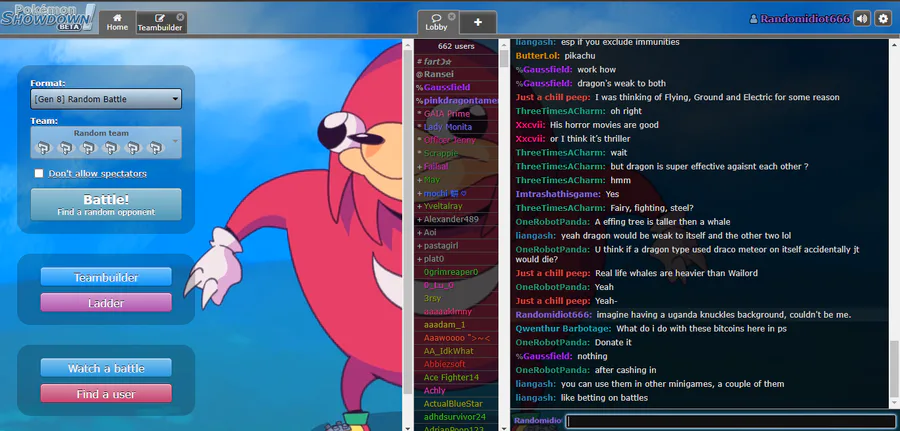Select user Scrappie in the user list

tap(456, 153)
